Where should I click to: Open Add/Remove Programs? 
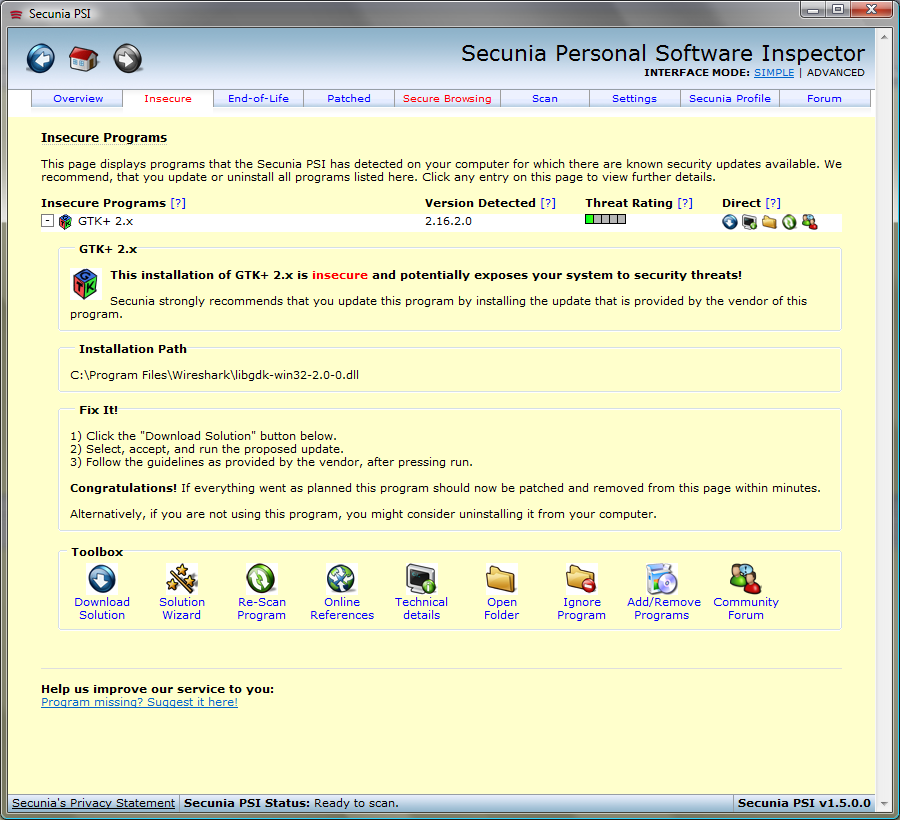pyautogui.click(x=661, y=579)
